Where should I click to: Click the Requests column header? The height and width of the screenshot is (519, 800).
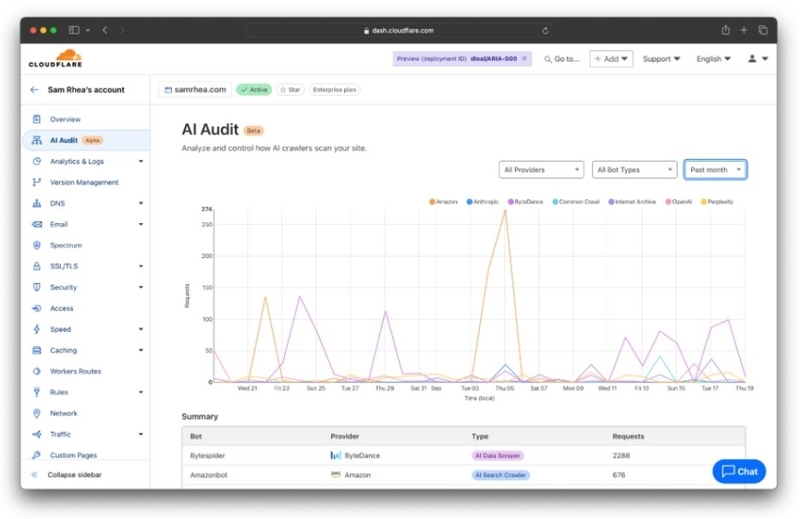click(x=628, y=436)
